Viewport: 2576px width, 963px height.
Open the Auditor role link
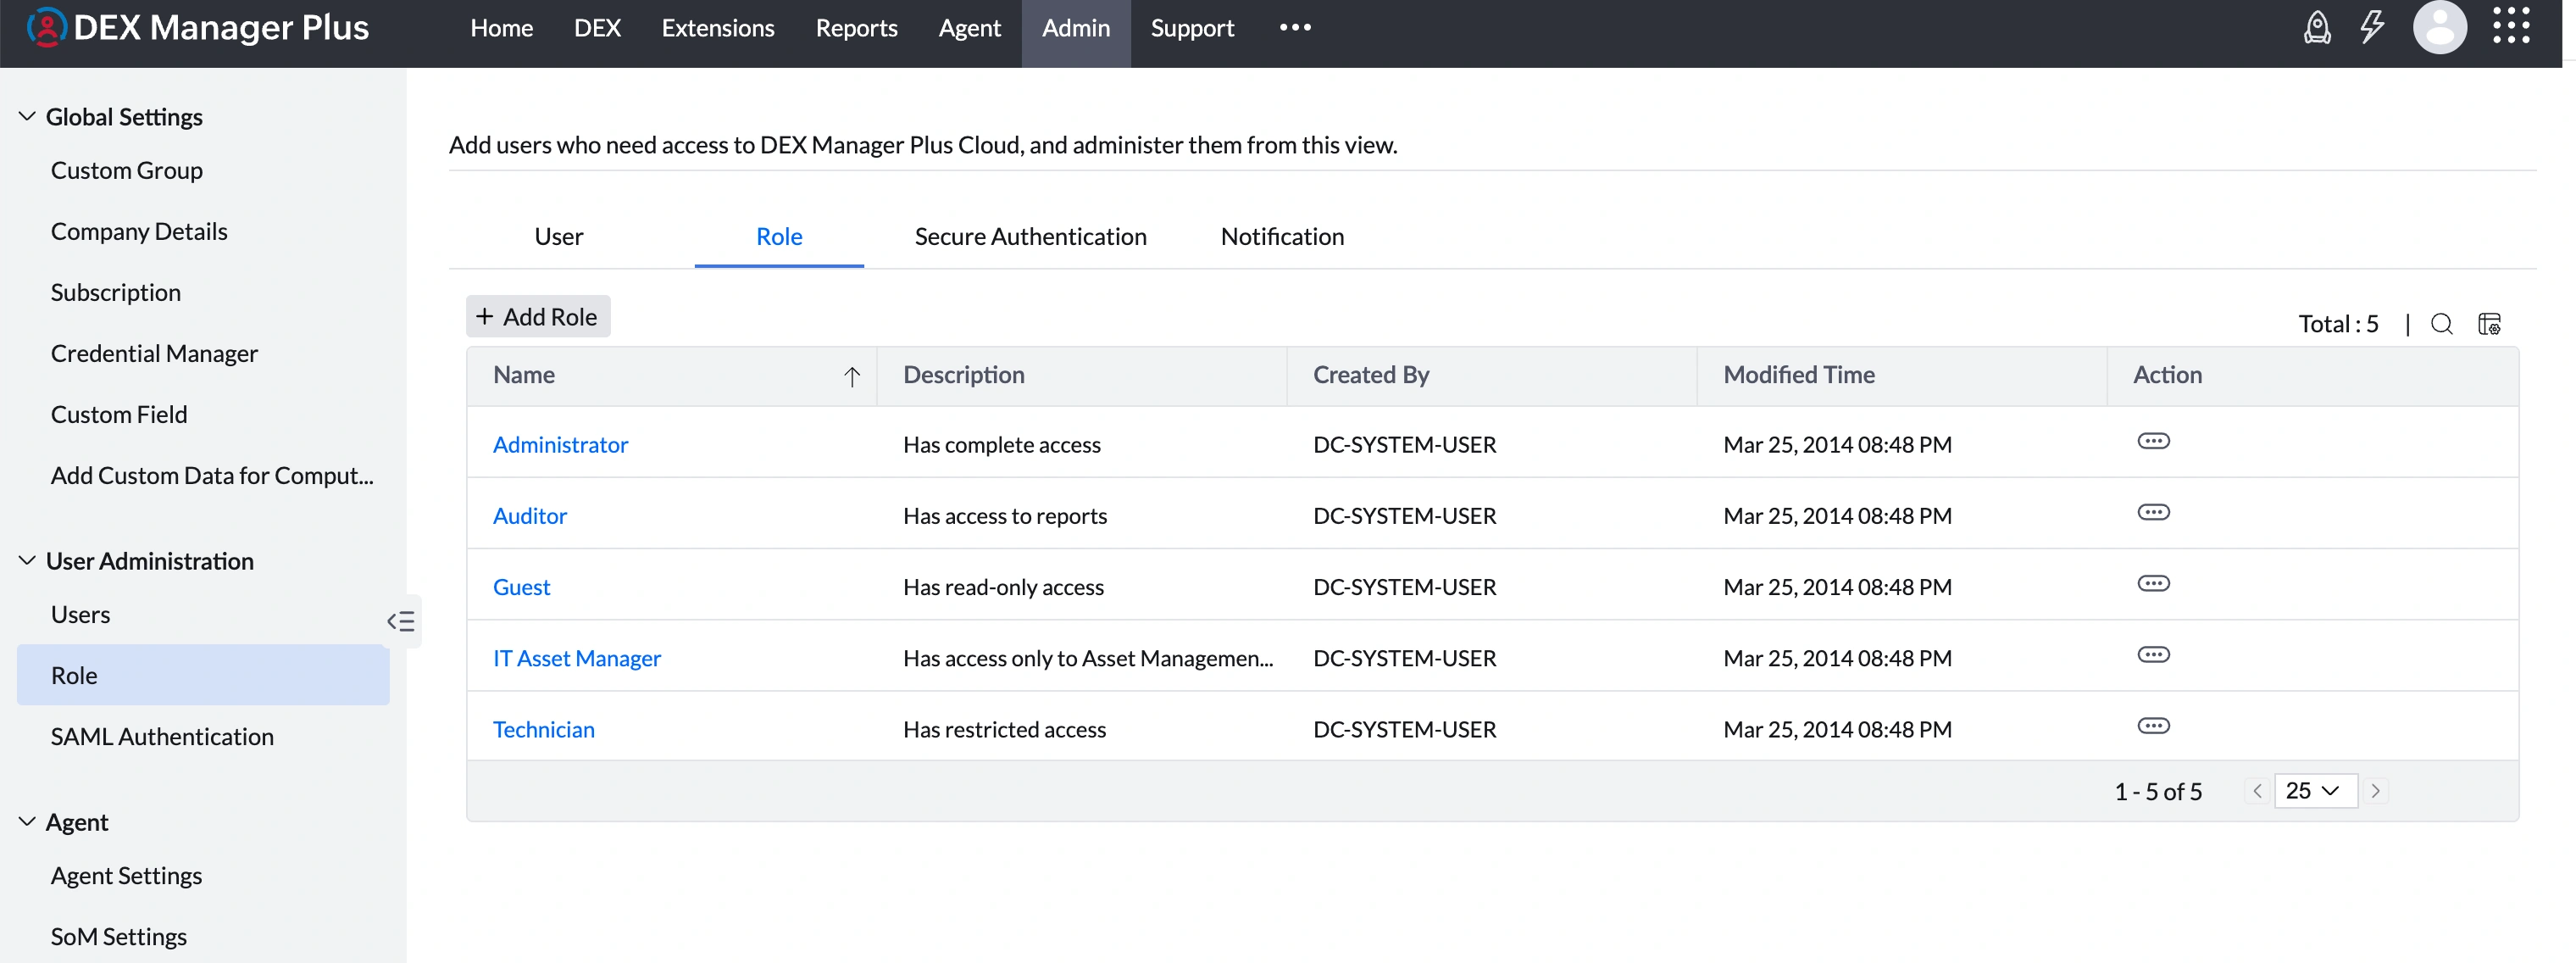pos(529,516)
